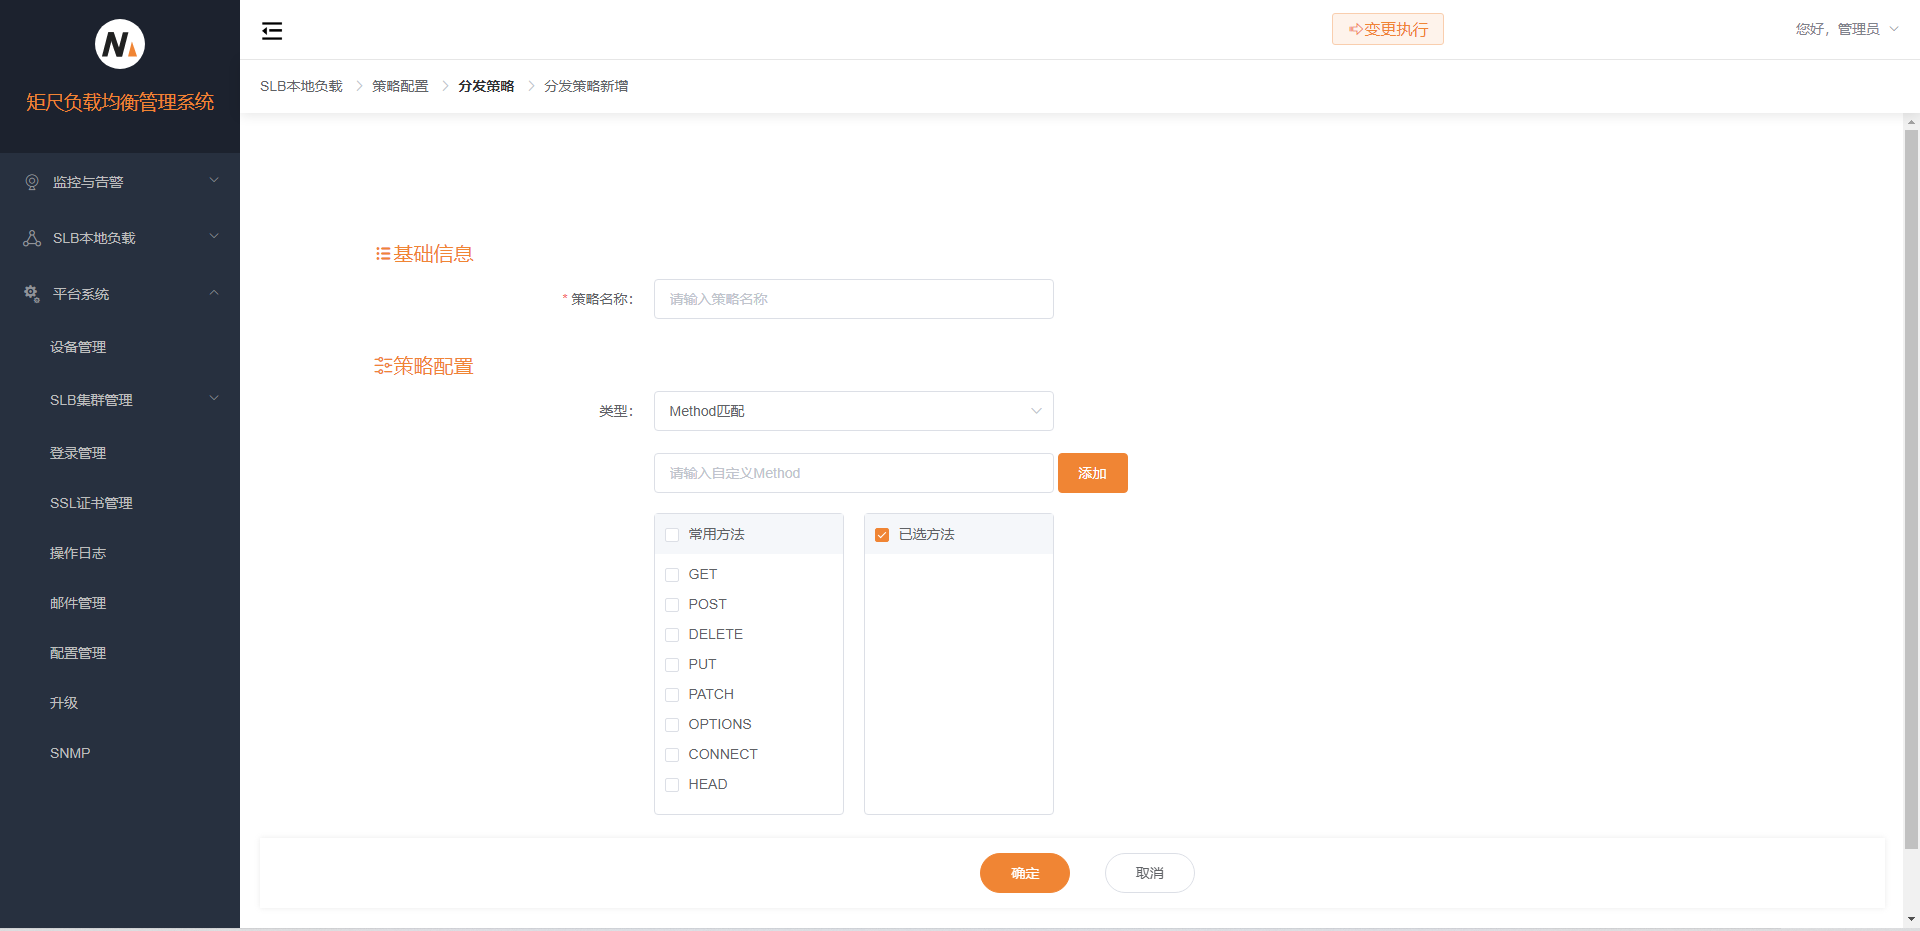
Task: Click the sidebar collapse hamburger icon
Action: pyautogui.click(x=272, y=31)
